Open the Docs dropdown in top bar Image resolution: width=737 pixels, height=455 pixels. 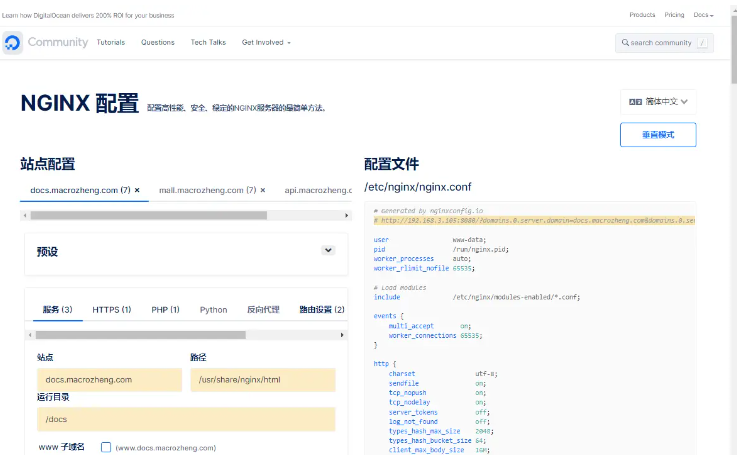(703, 15)
